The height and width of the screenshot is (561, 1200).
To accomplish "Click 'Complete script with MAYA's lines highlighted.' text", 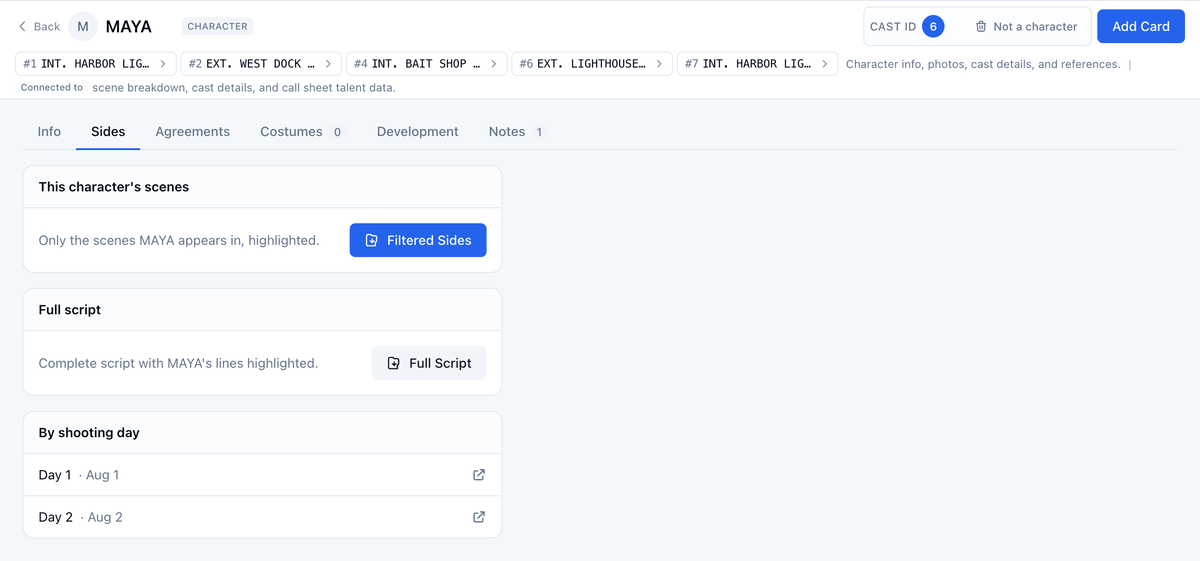I will 178,363.
